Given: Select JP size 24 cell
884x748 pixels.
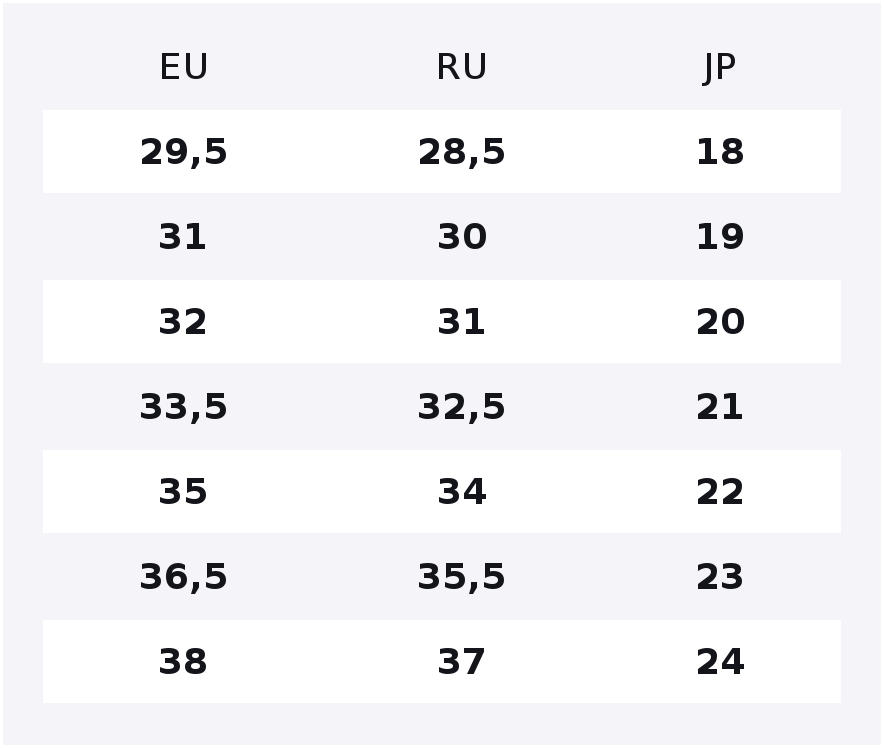Looking at the screenshot, I should pyautogui.click(x=721, y=662).
